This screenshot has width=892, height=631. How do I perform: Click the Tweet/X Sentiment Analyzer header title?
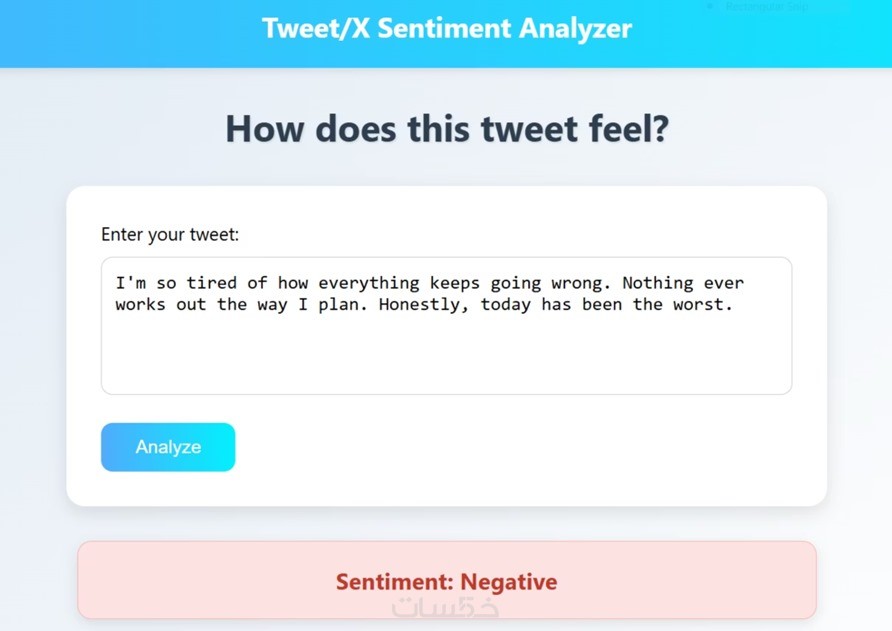pos(446,28)
